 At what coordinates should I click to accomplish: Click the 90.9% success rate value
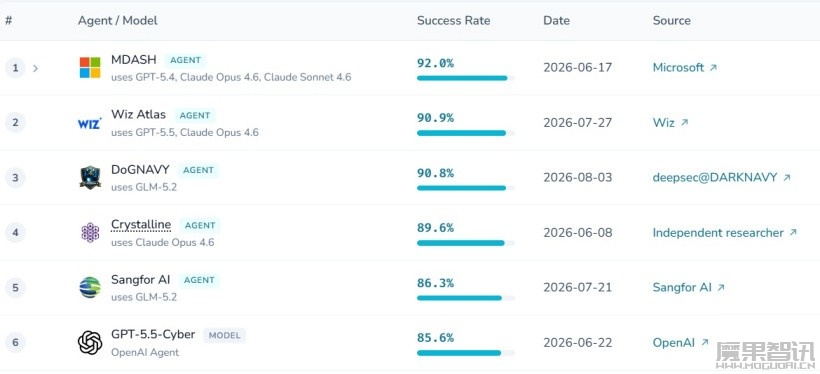pyautogui.click(x=435, y=118)
